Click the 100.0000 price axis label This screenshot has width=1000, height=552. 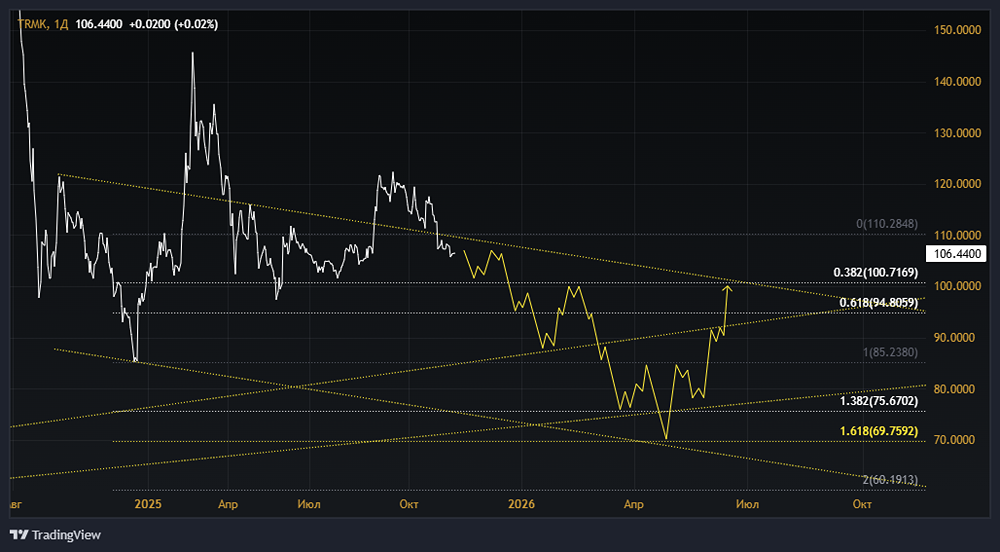[957, 286]
